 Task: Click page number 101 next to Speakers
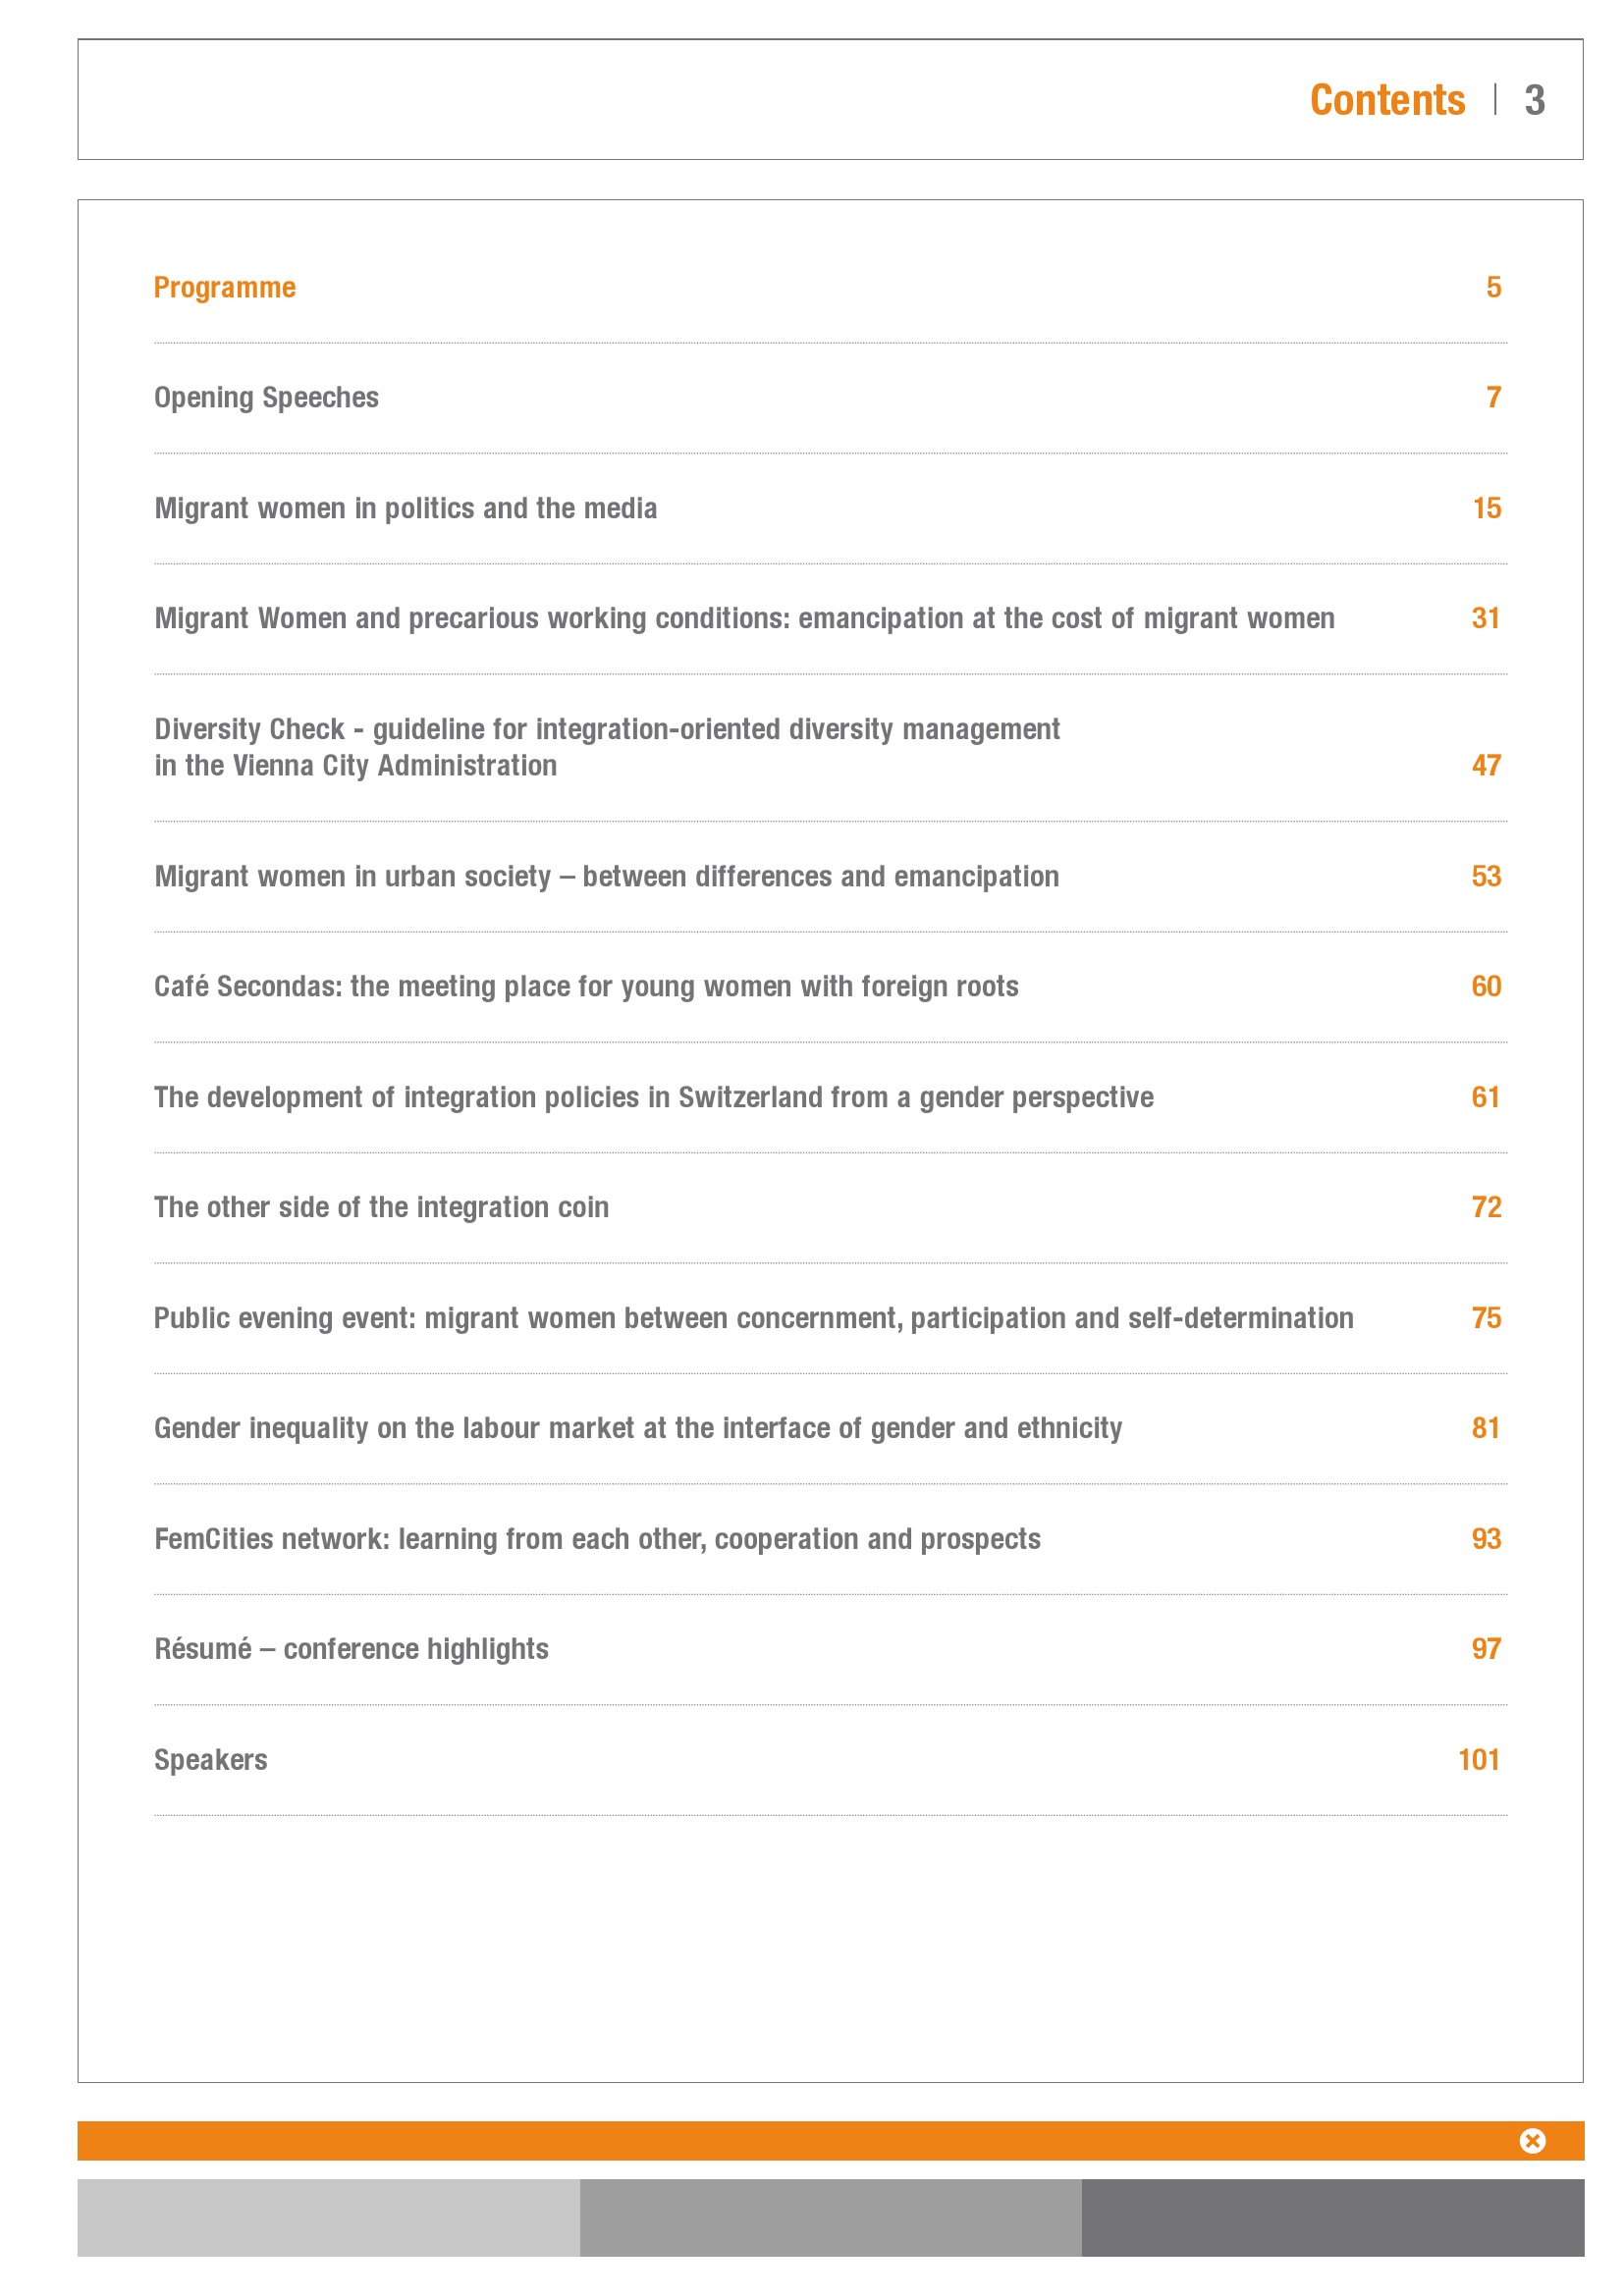tap(1478, 1760)
